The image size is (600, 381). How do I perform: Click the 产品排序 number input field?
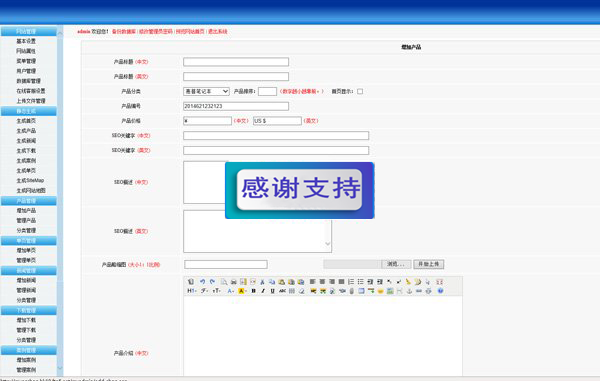tap(267, 91)
